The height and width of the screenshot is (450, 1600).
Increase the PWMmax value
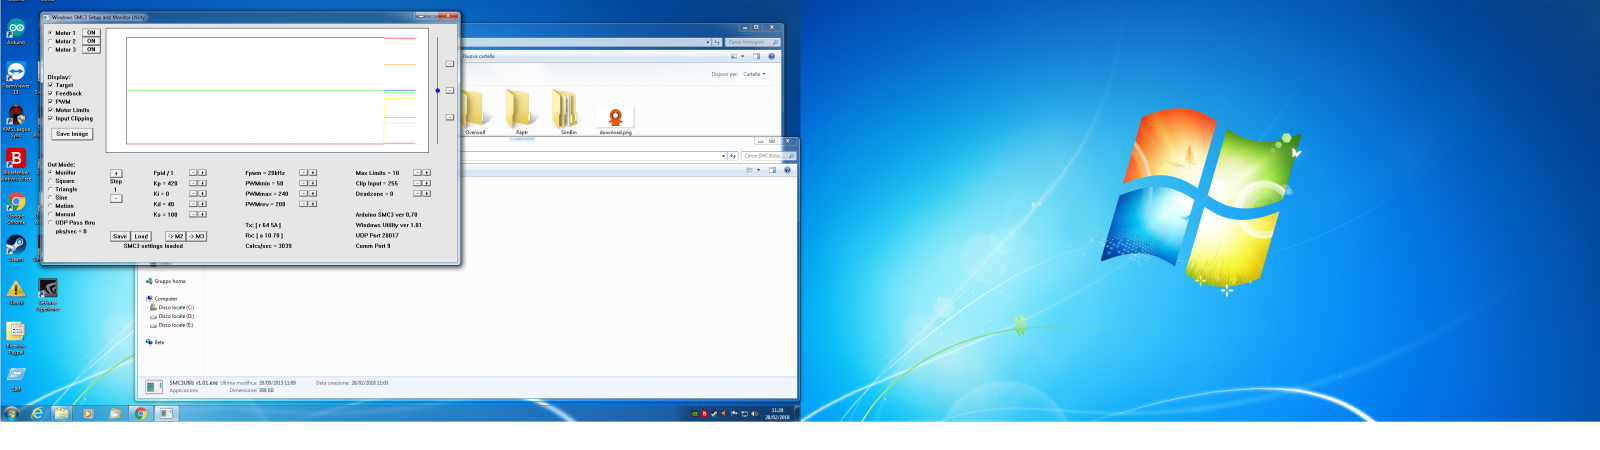pyautogui.click(x=312, y=193)
